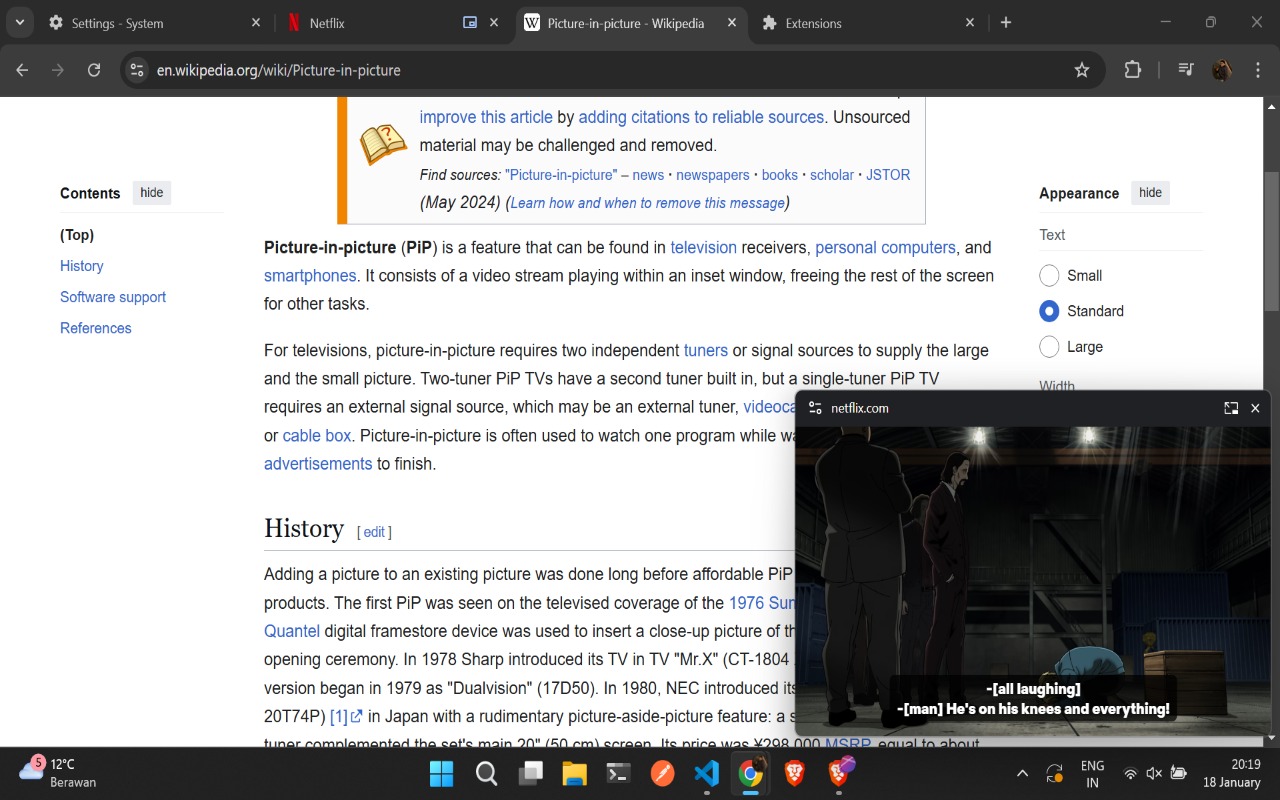
Task: Click the Chrome profile avatar
Action: click(x=1222, y=70)
